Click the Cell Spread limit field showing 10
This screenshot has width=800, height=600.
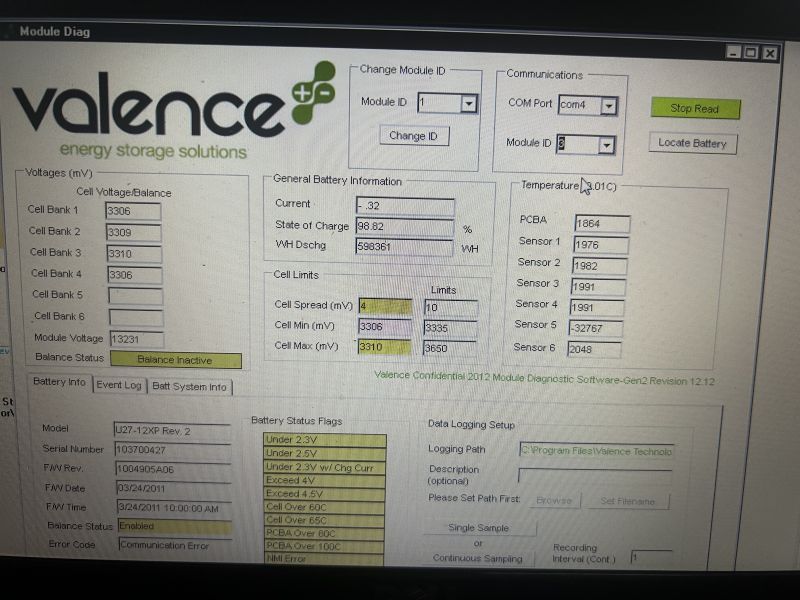[x=451, y=308]
